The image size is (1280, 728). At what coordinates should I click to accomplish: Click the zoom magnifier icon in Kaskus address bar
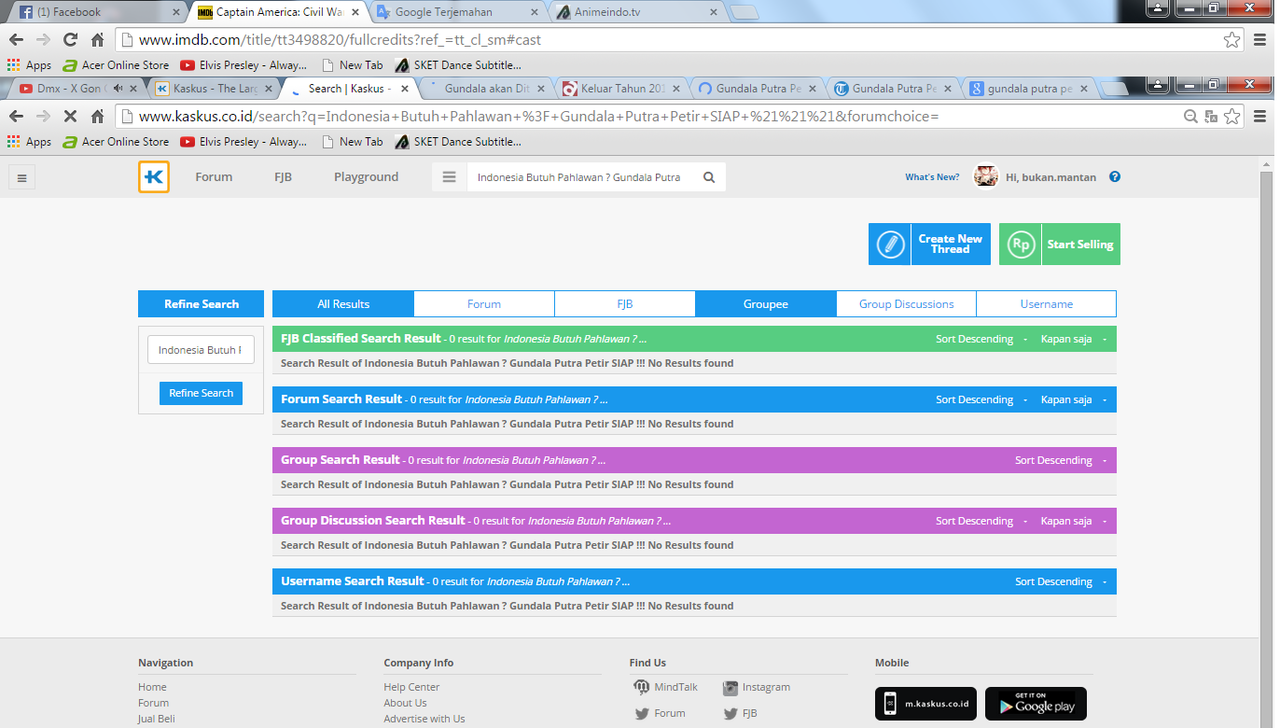tap(1190, 116)
